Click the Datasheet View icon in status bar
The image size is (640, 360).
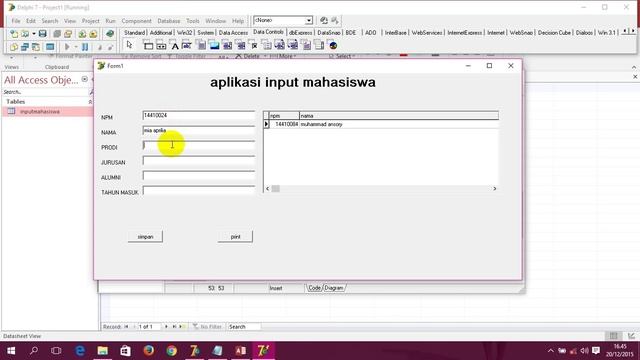[x=613, y=336]
